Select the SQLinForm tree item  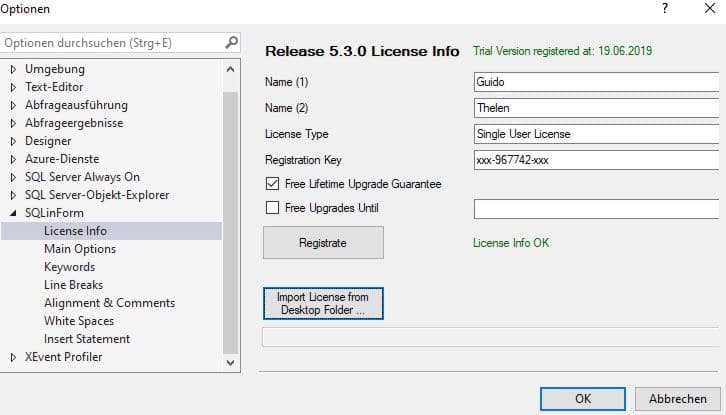54,213
